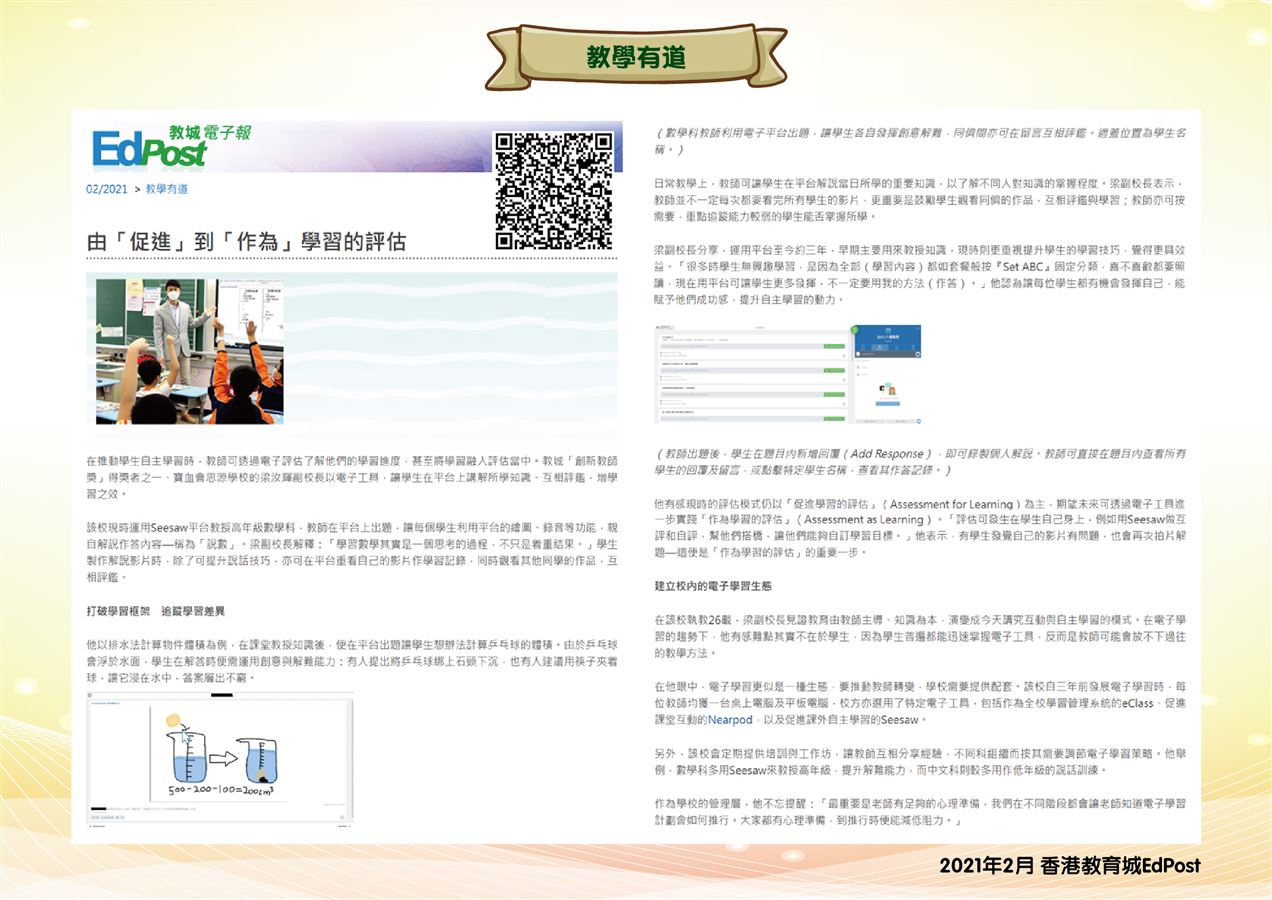Click the 教學有道 ribbon banner title
Image resolution: width=1272 pixels, height=900 pixels.
pyautogui.click(x=636, y=57)
